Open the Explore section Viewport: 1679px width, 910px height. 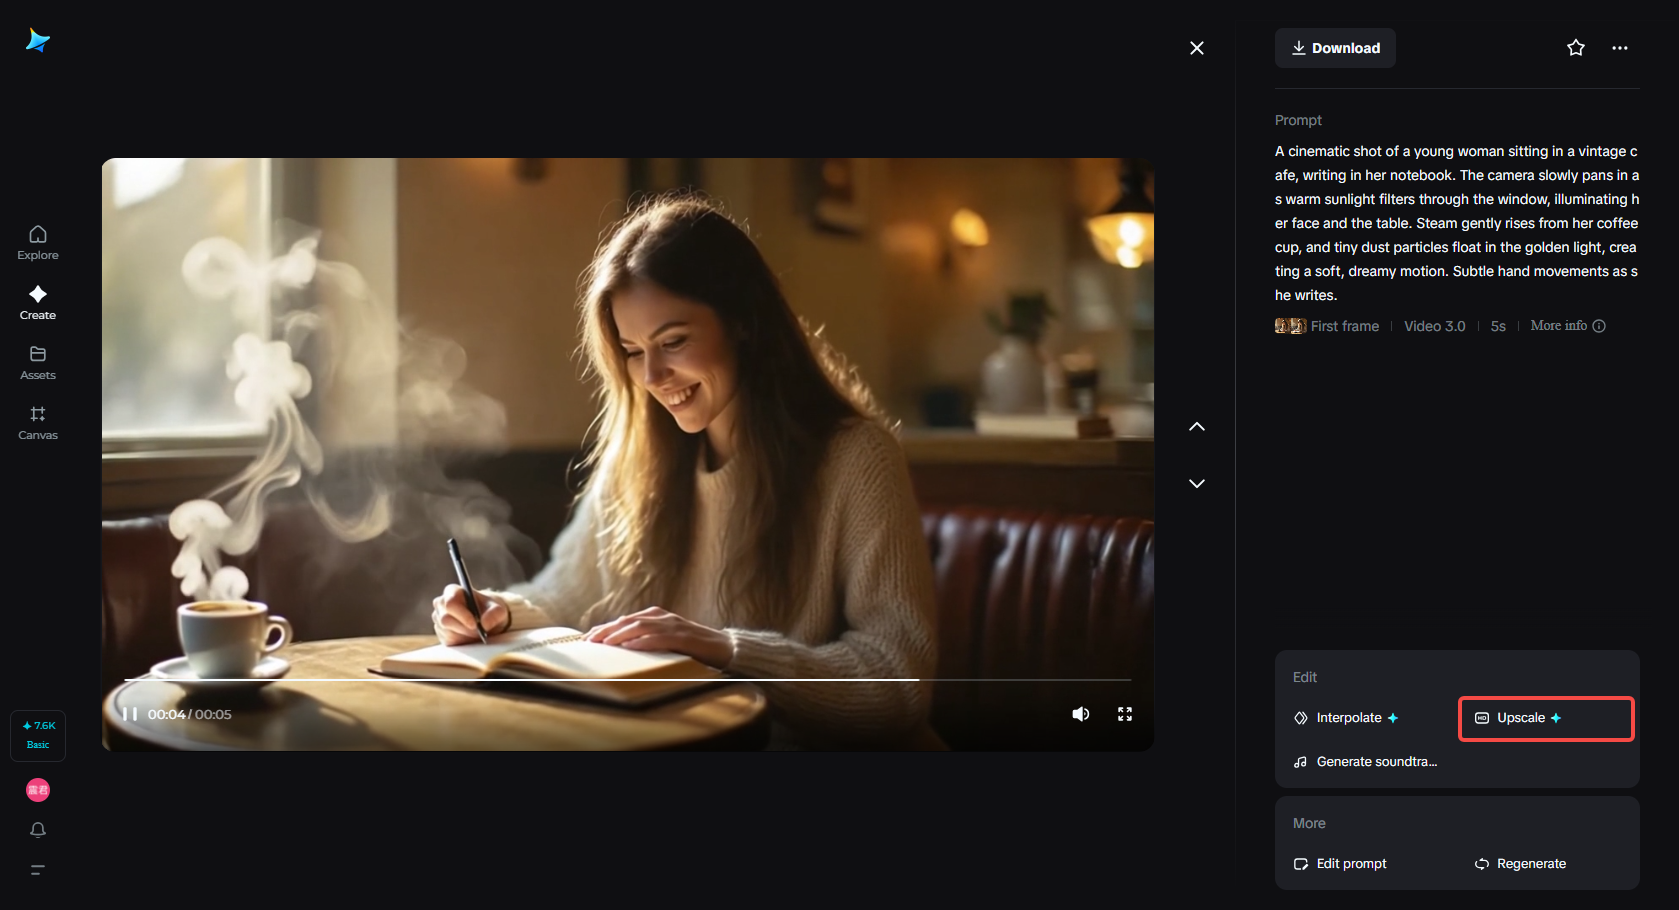point(37,242)
